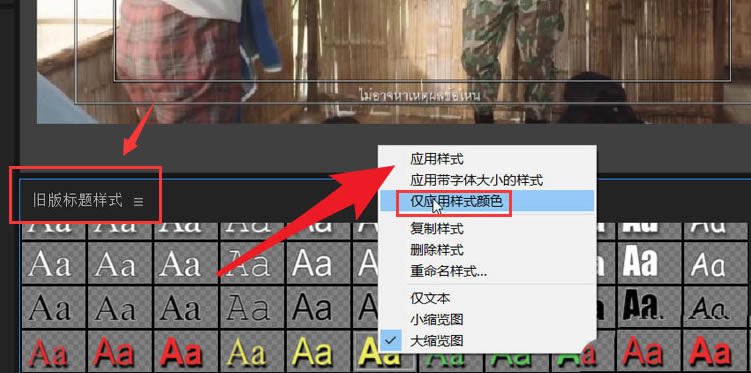
Task: Select 复制样式 menu entry
Action: pos(437,228)
